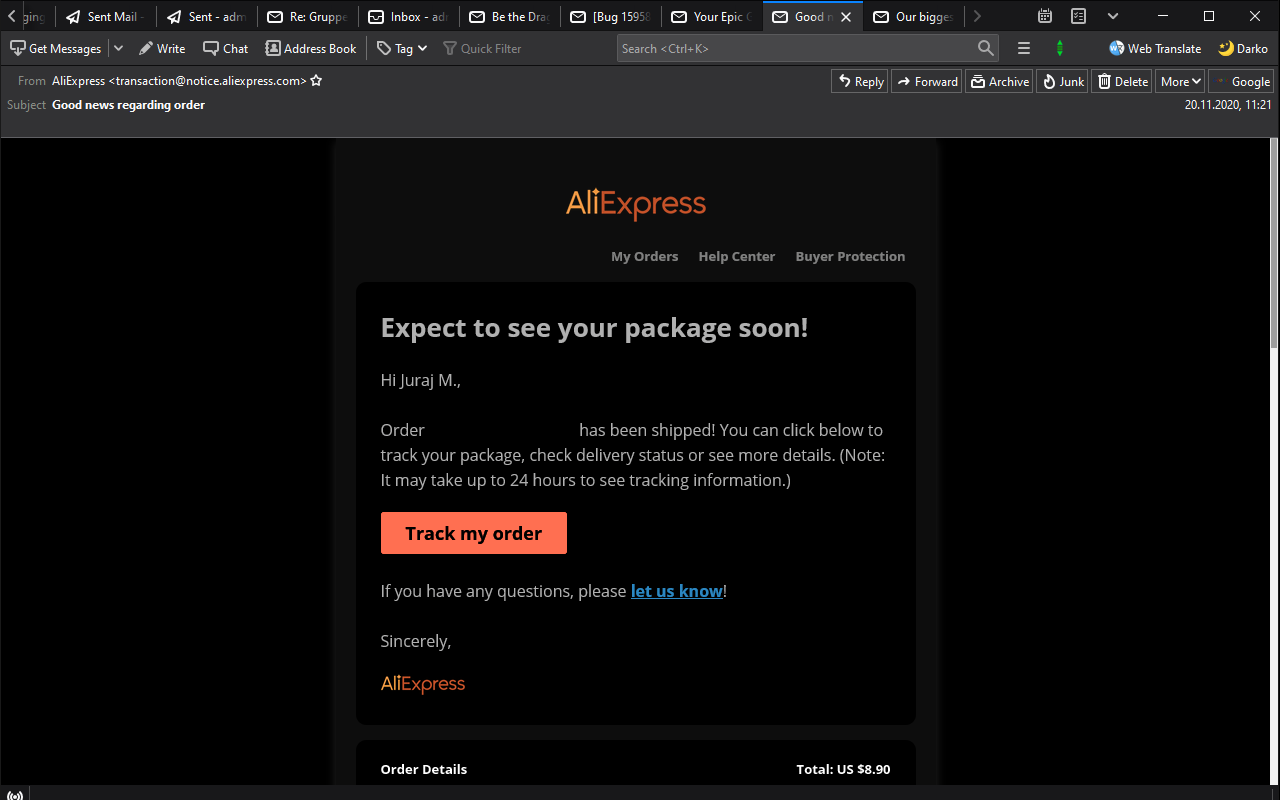
Task: Close the active 'Good n' tab
Action: [846, 17]
